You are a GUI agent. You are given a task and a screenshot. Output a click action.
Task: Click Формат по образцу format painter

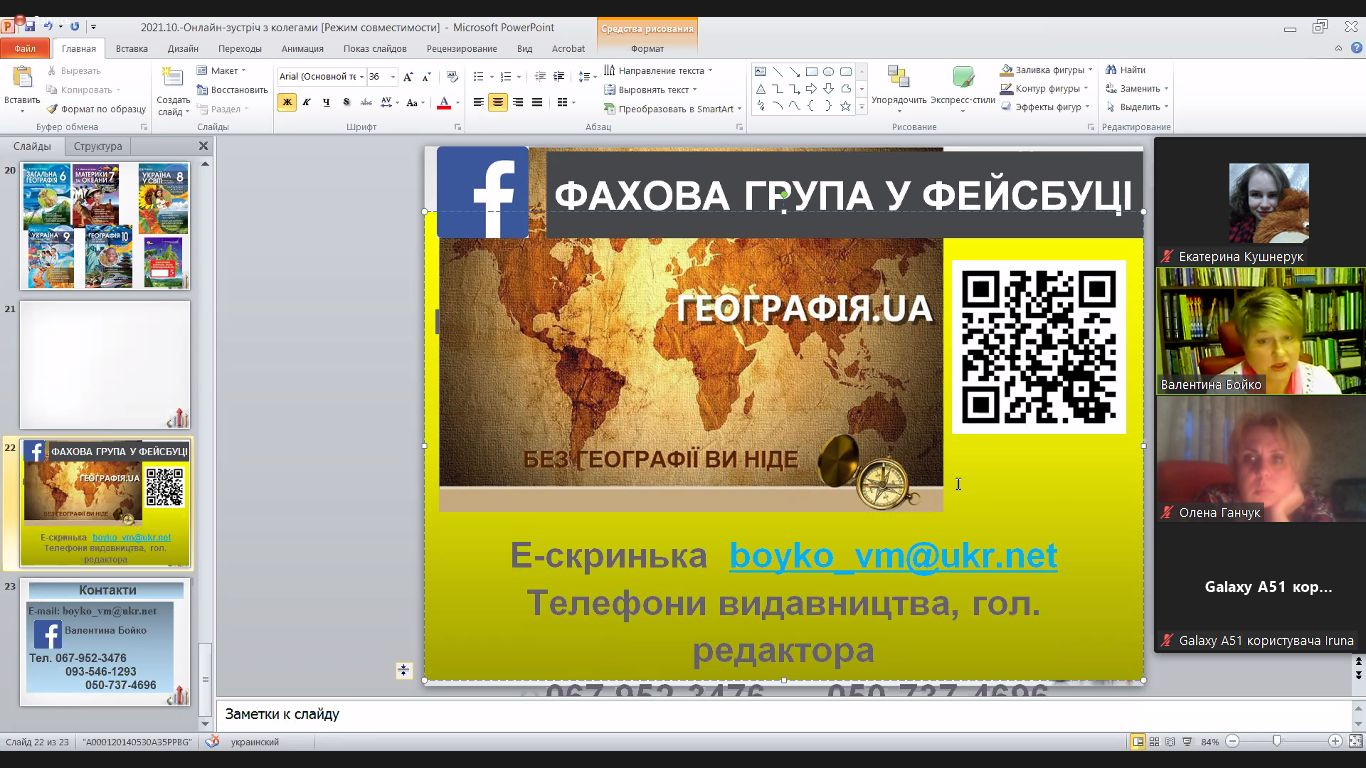96,109
